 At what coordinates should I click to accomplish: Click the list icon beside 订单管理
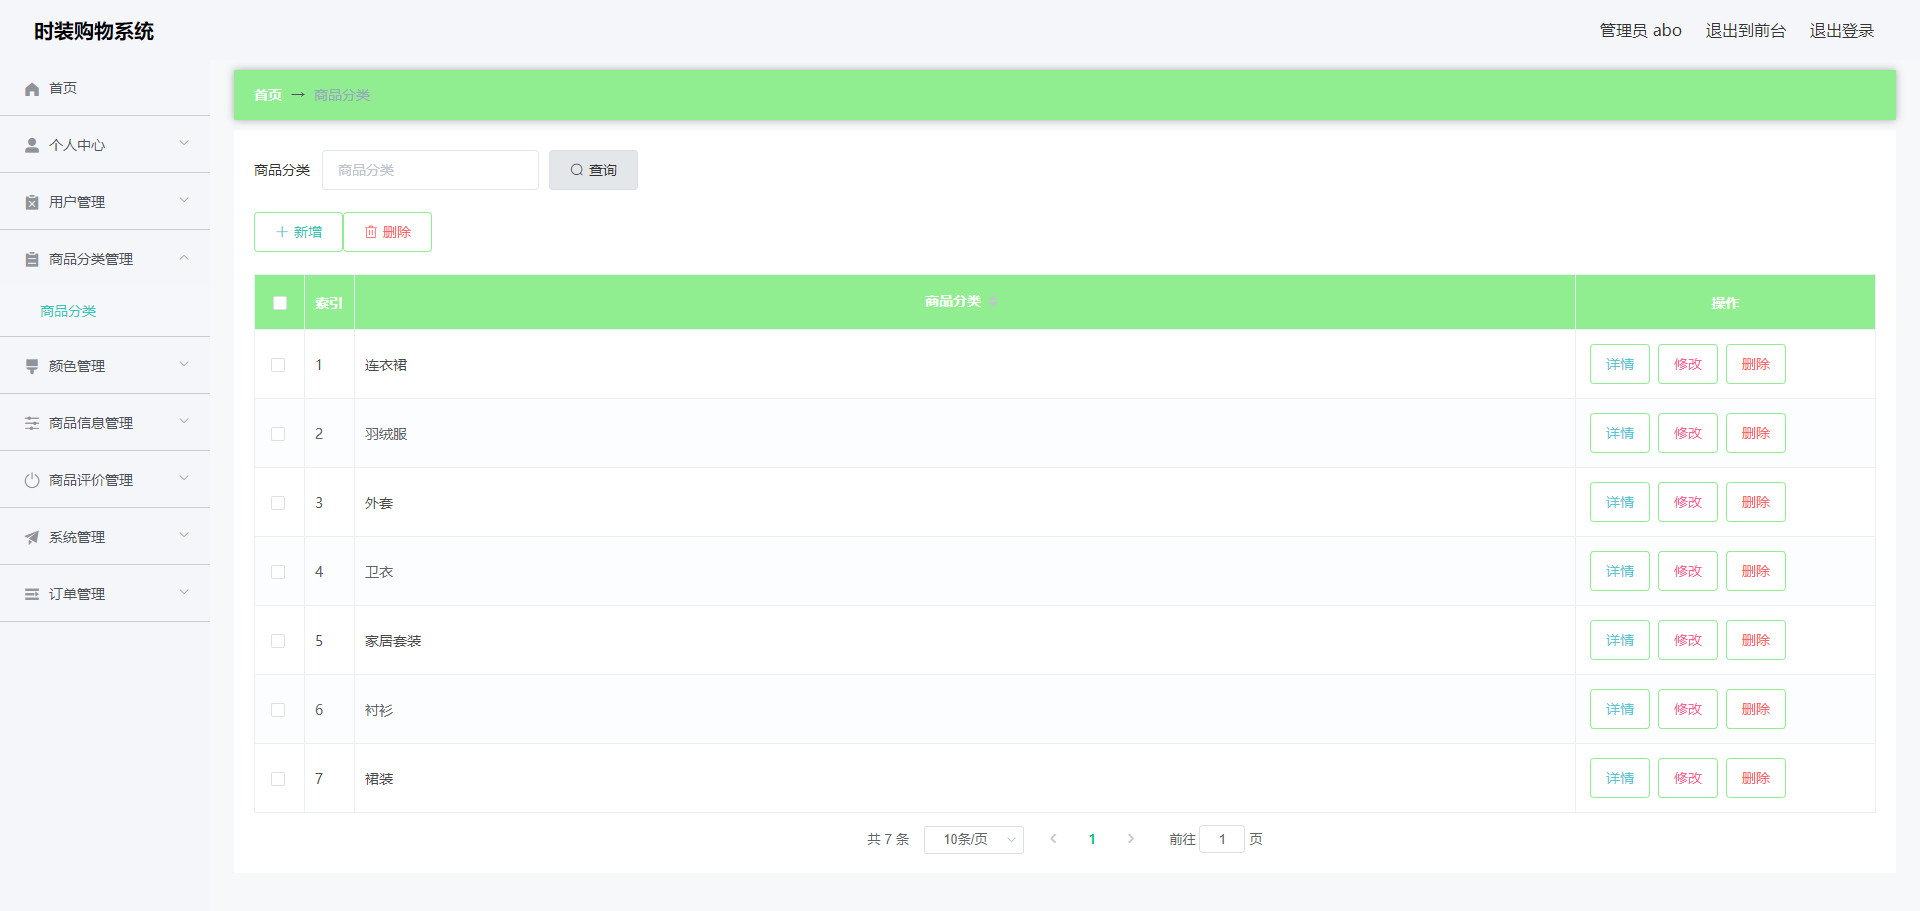coord(32,595)
